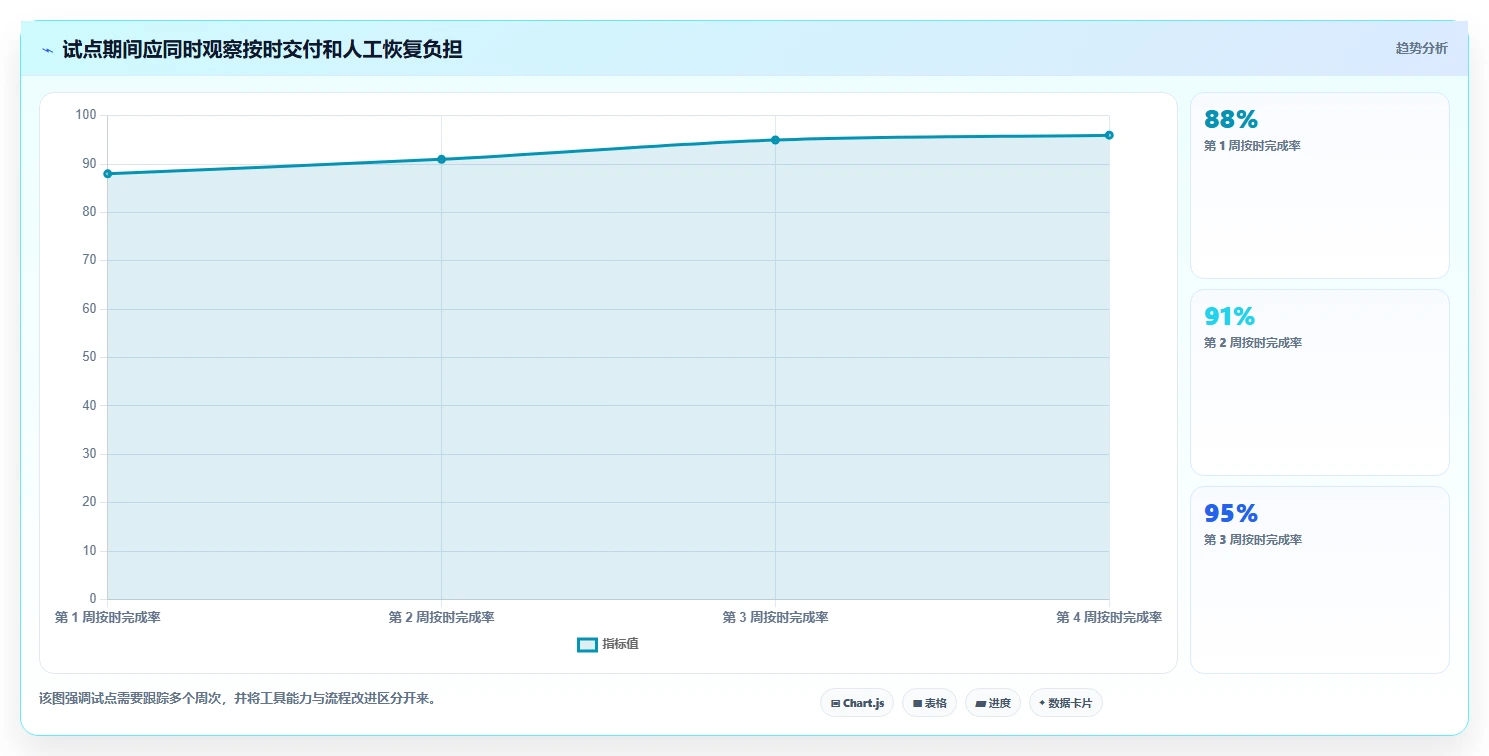Toggle the 指标值 legend swatch
The height and width of the screenshot is (756, 1489).
click(x=587, y=645)
